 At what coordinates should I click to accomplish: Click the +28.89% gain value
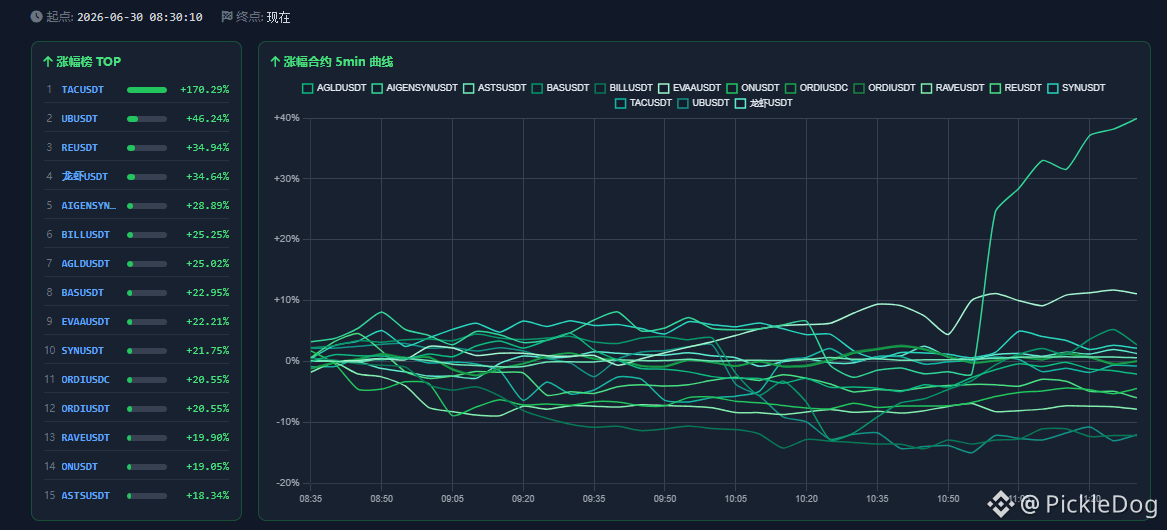click(208, 205)
